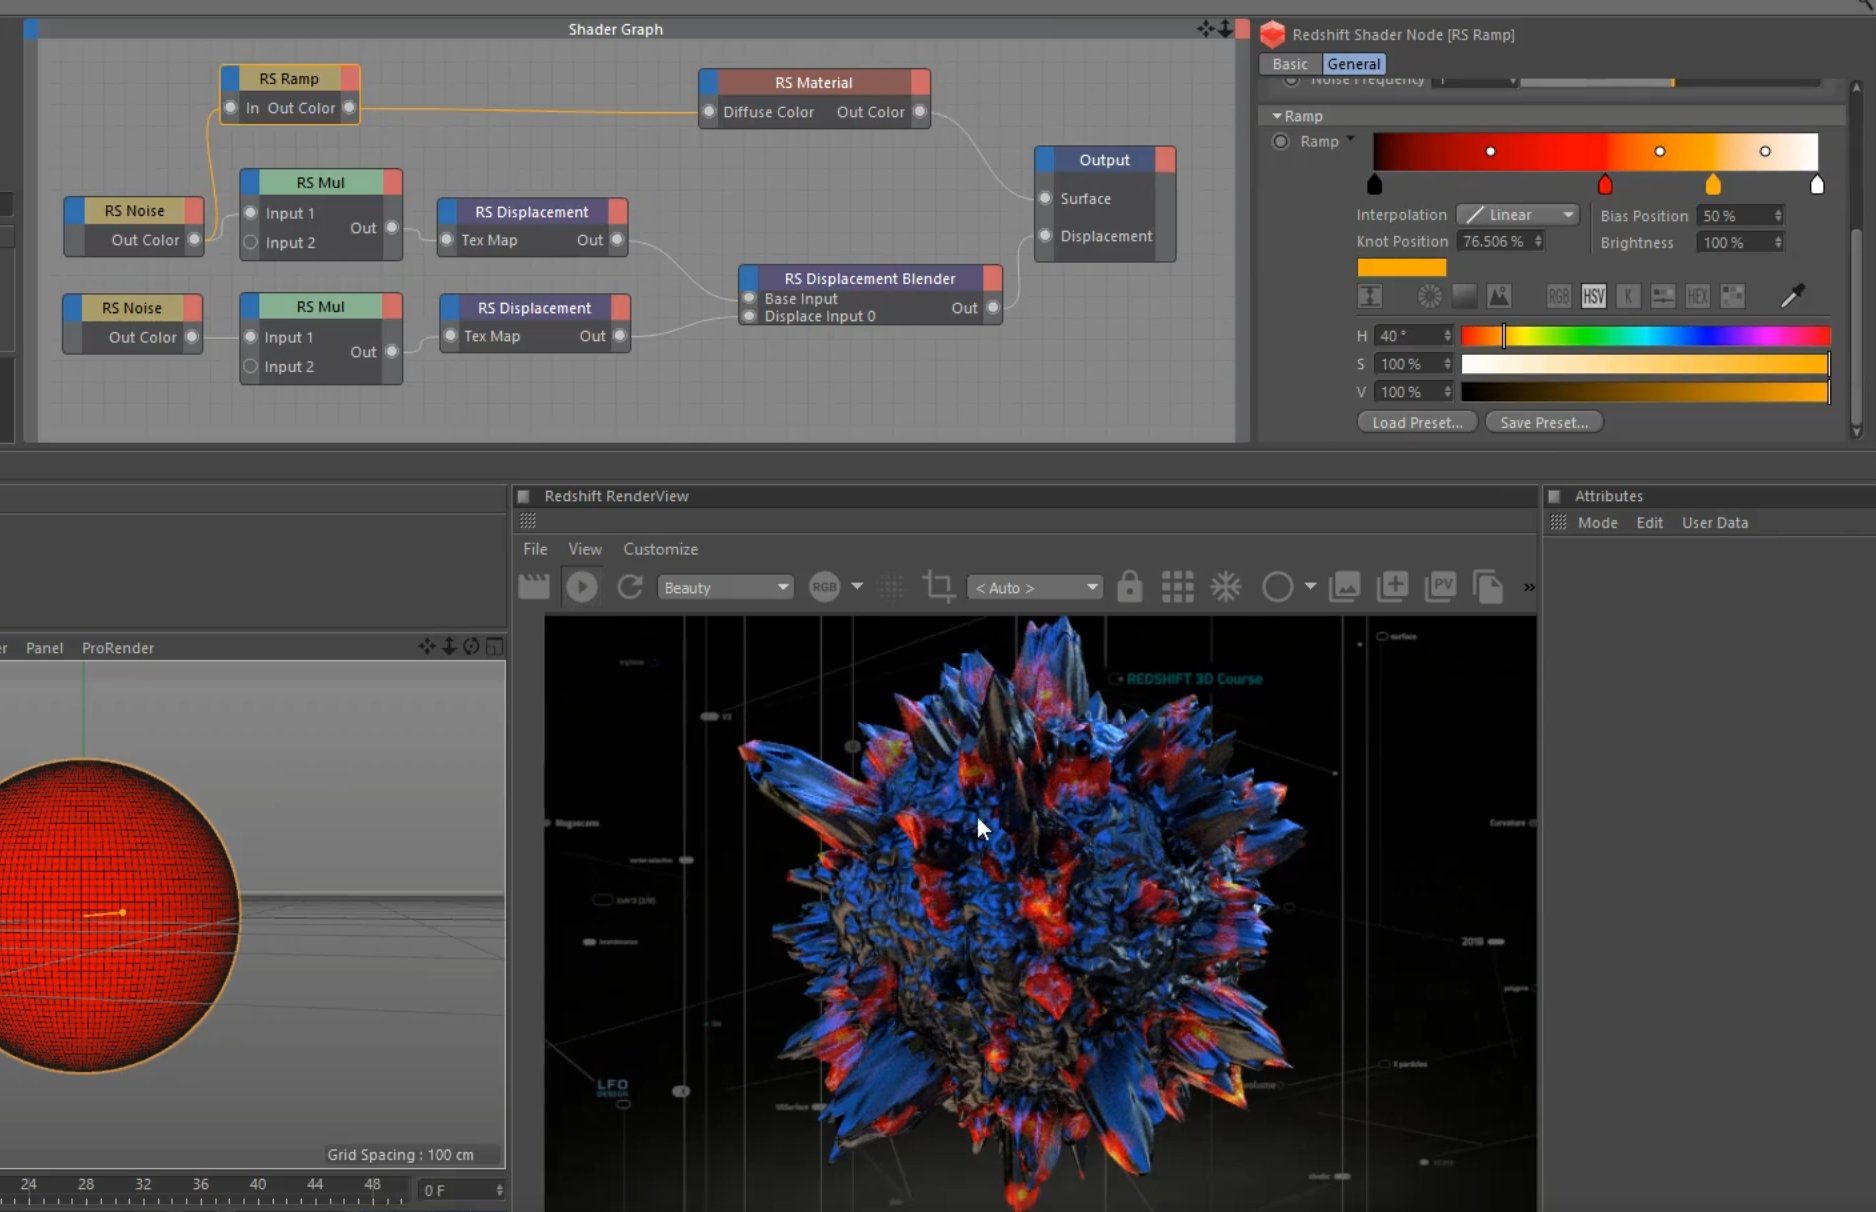Click the circle display mode icon
This screenshot has width=1876, height=1212.
tap(1277, 587)
